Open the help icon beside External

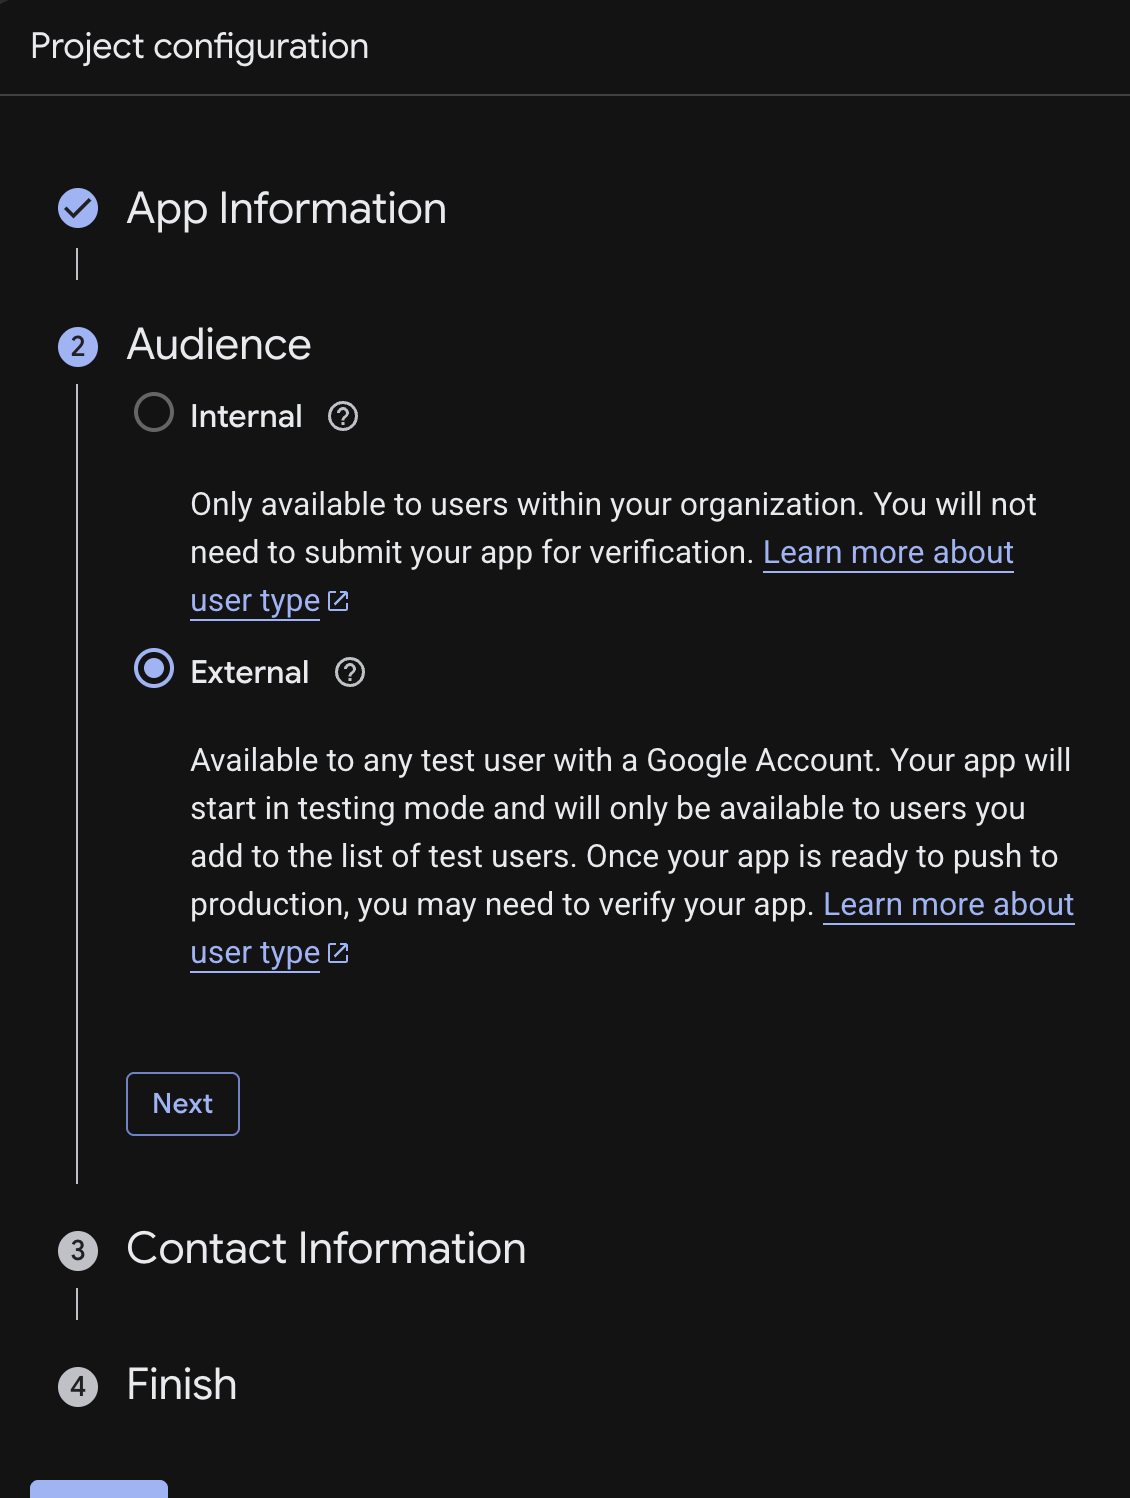click(x=350, y=672)
